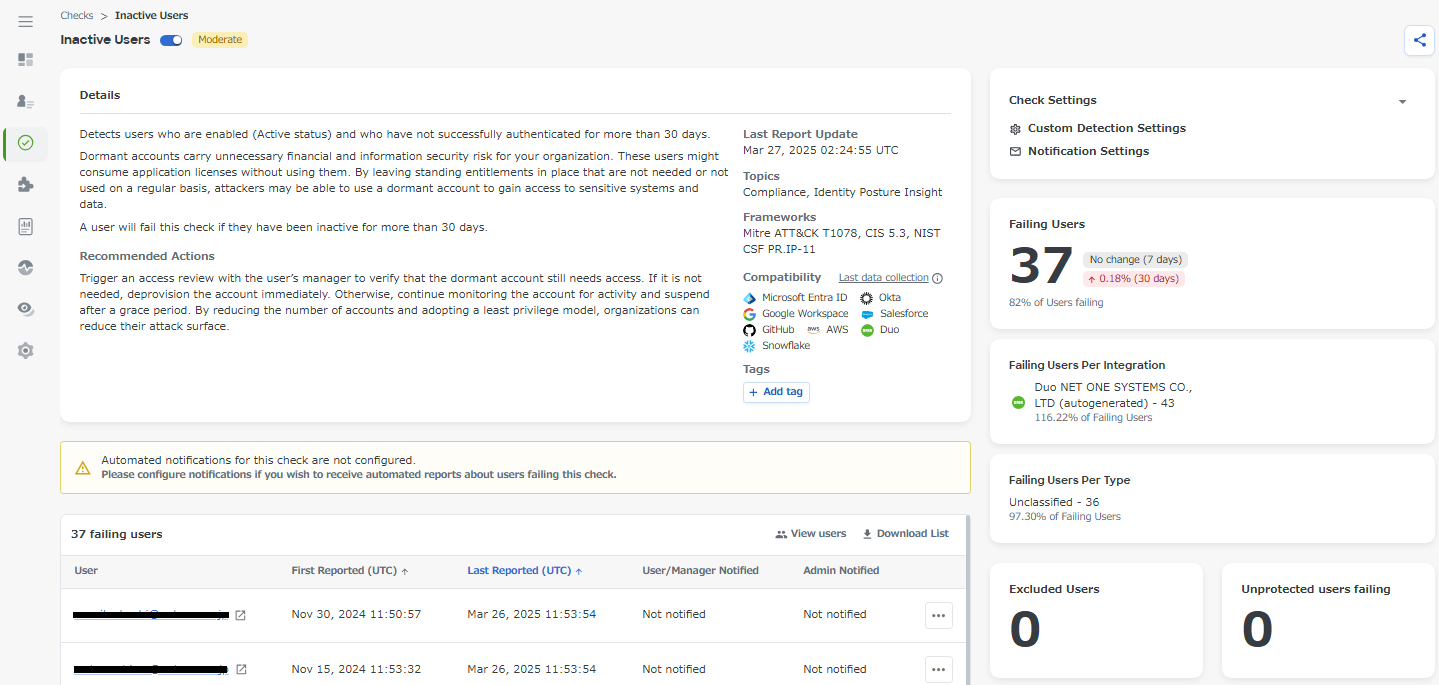Image resolution: width=1439 pixels, height=685 pixels.
Task: Click first reported date Nov 15, 2024 11:53:32
Action: pos(356,669)
